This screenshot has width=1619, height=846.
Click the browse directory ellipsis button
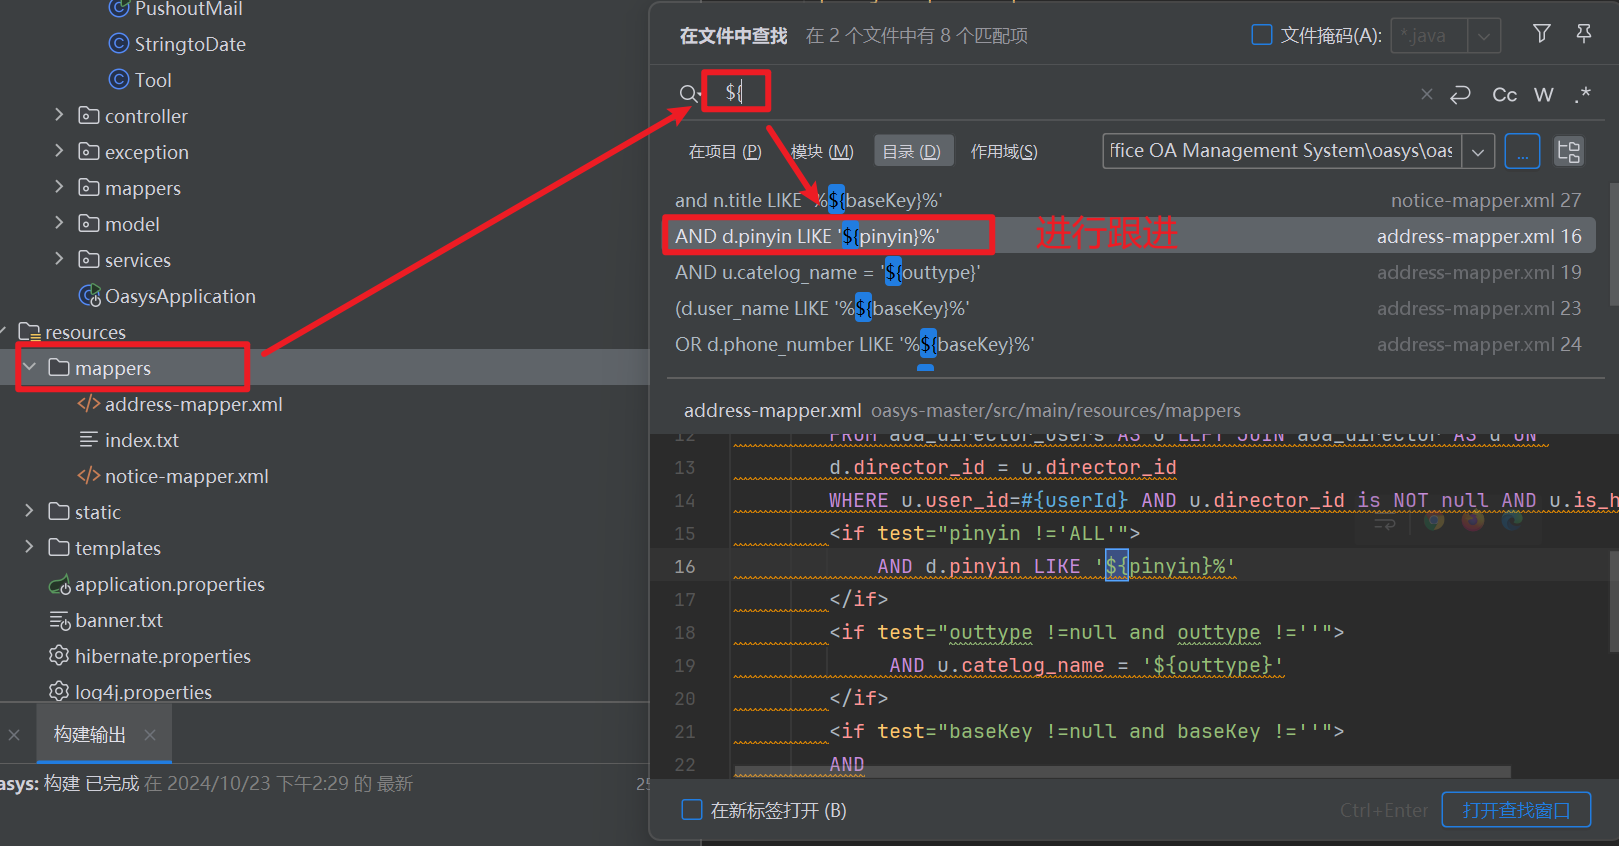(x=1522, y=151)
